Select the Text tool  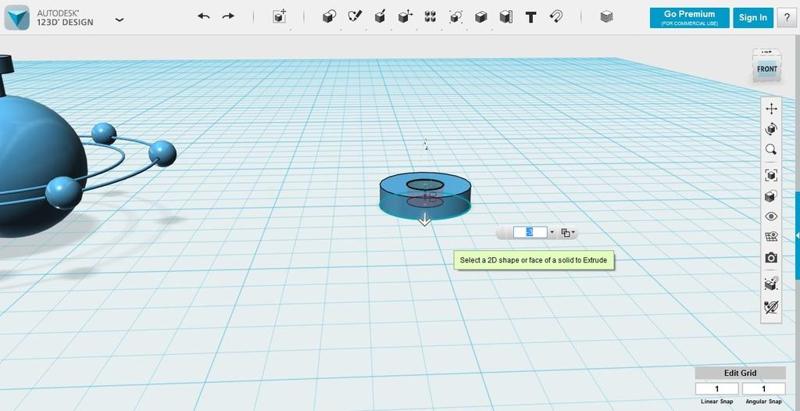530,17
